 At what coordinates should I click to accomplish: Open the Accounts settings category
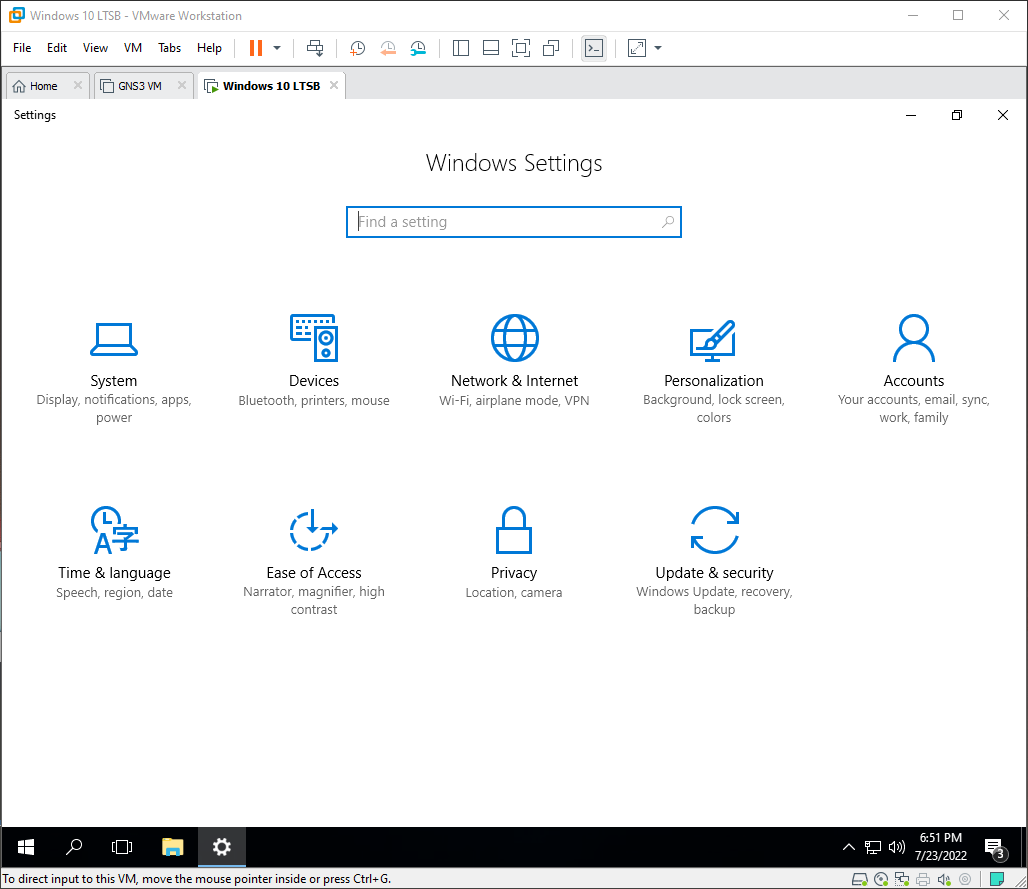914,371
